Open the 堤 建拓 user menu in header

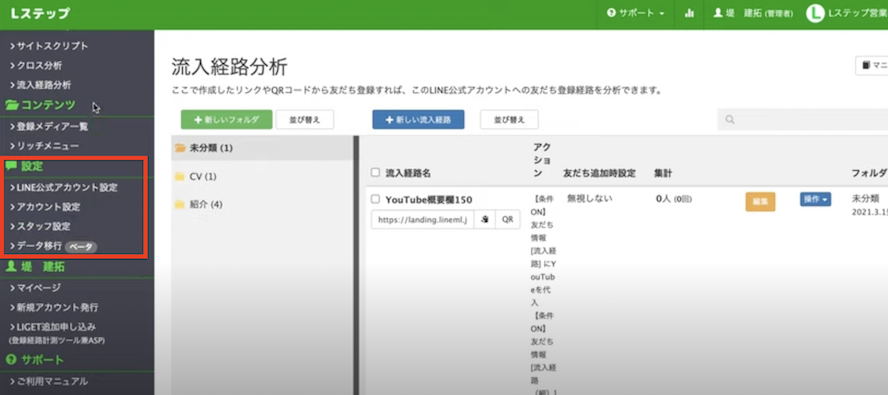[753, 13]
